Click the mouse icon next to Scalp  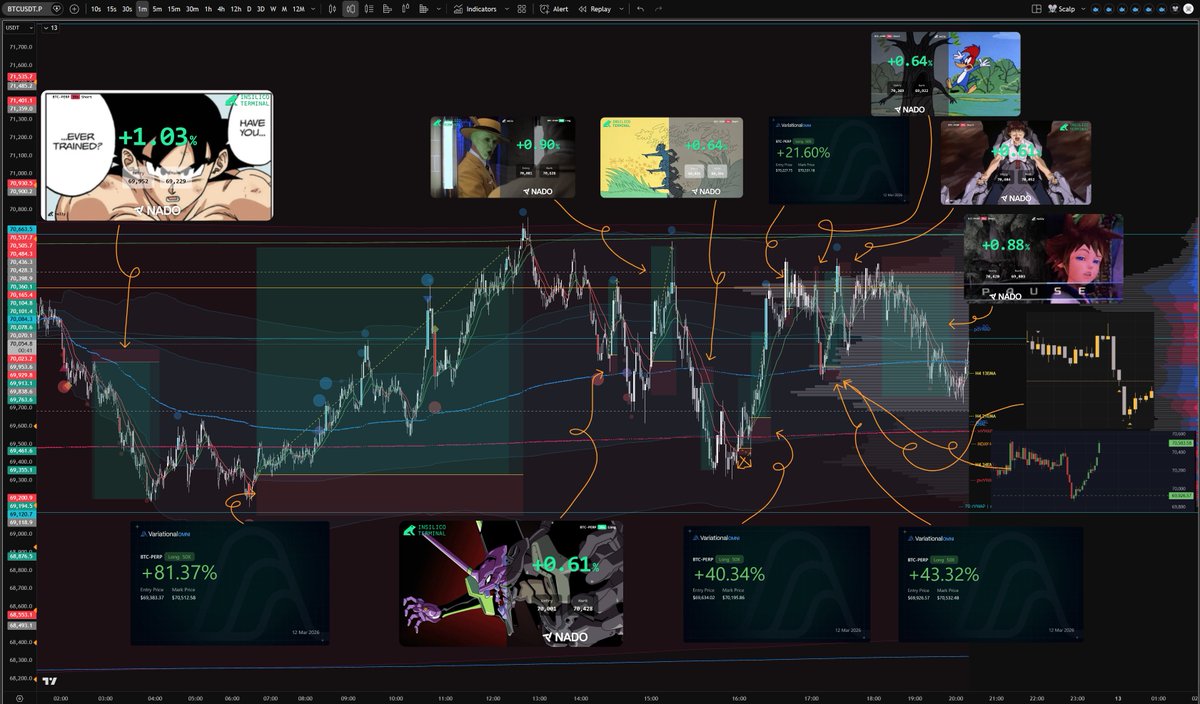click(1054, 9)
